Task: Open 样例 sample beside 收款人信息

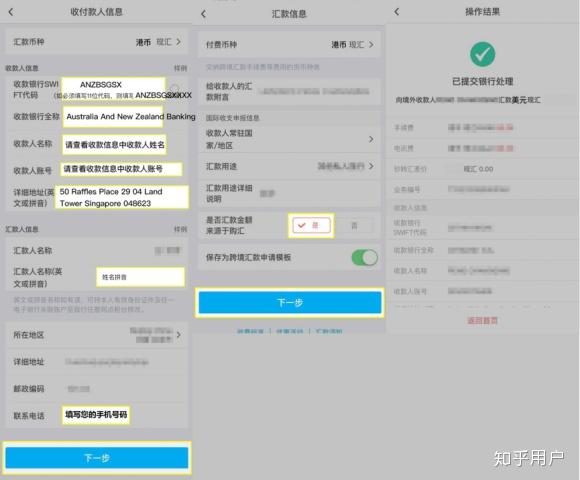Action: pyautogui.click(x=181, y=68)
